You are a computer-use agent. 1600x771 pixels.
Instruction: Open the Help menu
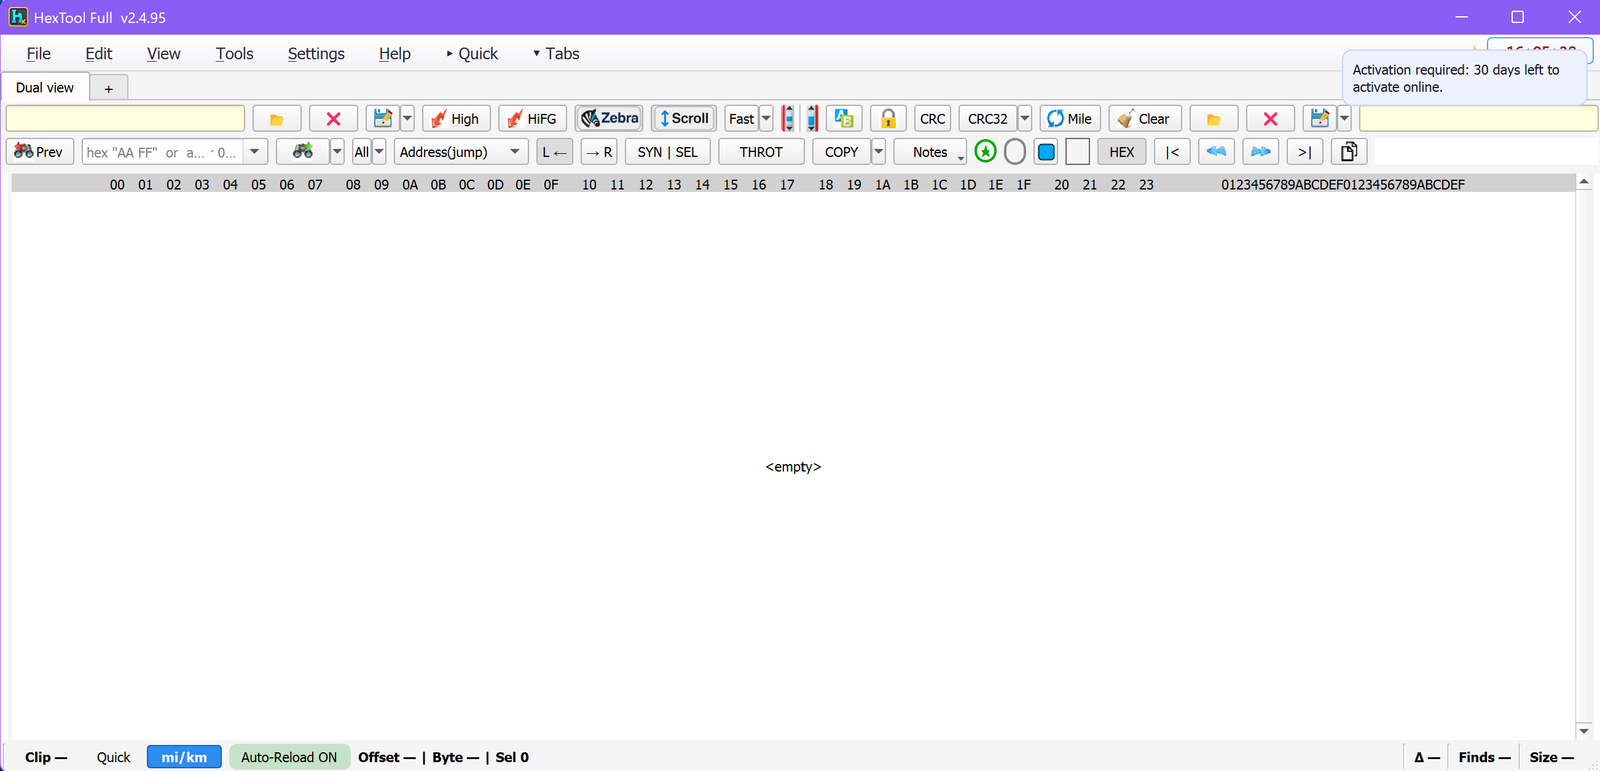pos(394,54)
